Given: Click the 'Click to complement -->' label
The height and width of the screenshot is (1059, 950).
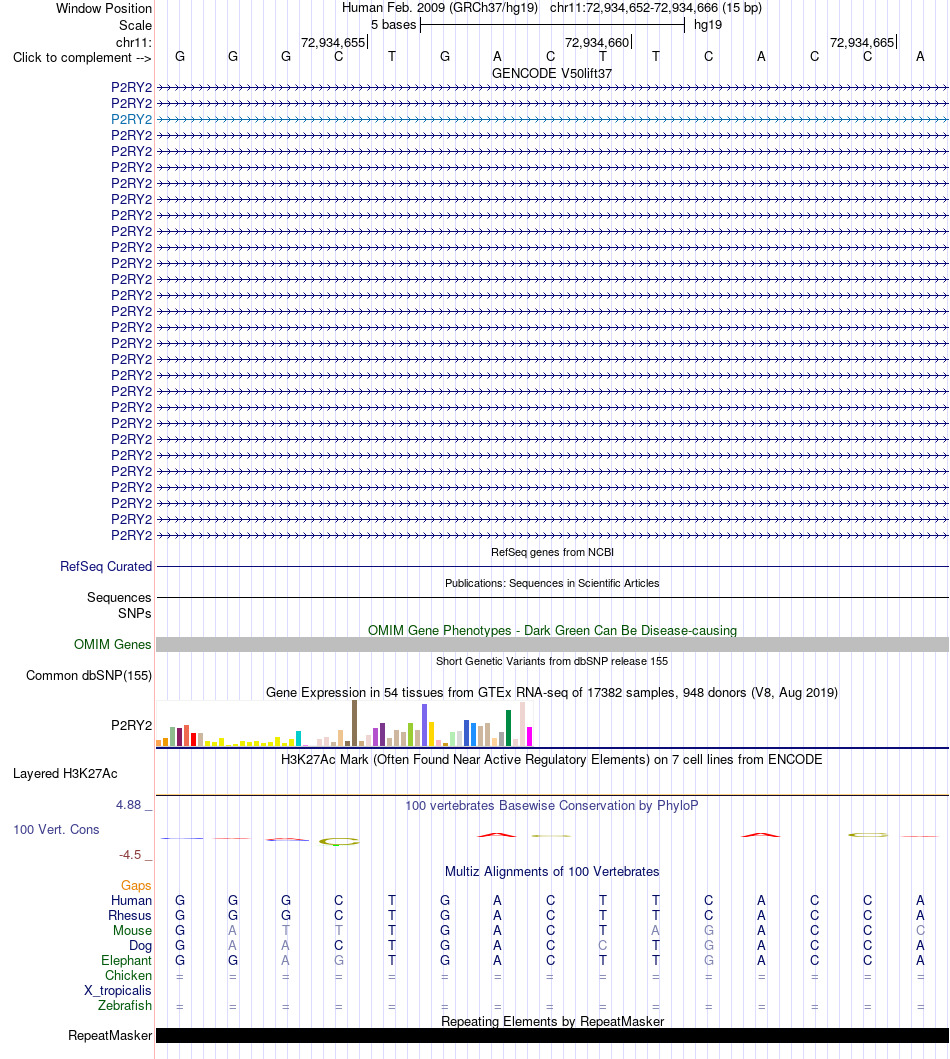Looking at the screenshot, I should [x=82, y=57].
